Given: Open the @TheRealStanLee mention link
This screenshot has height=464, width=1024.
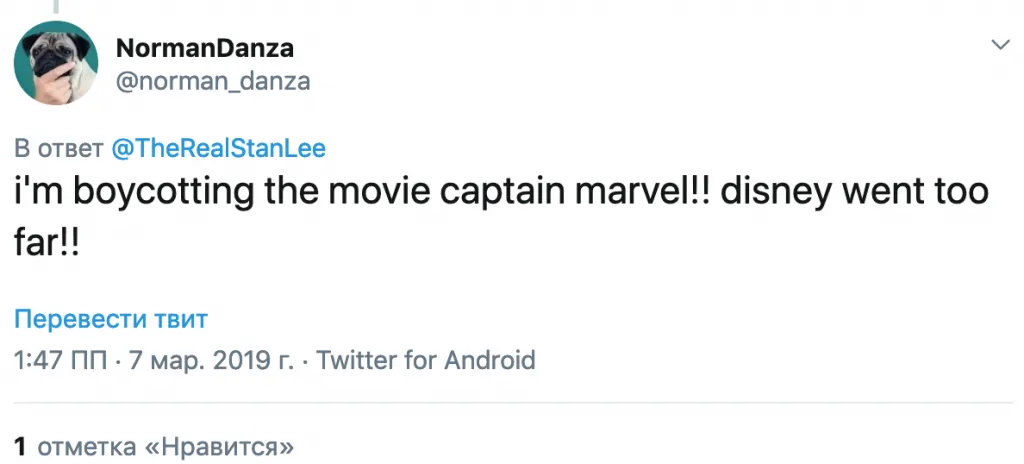Looking at the screenshot, I should 218,149.
